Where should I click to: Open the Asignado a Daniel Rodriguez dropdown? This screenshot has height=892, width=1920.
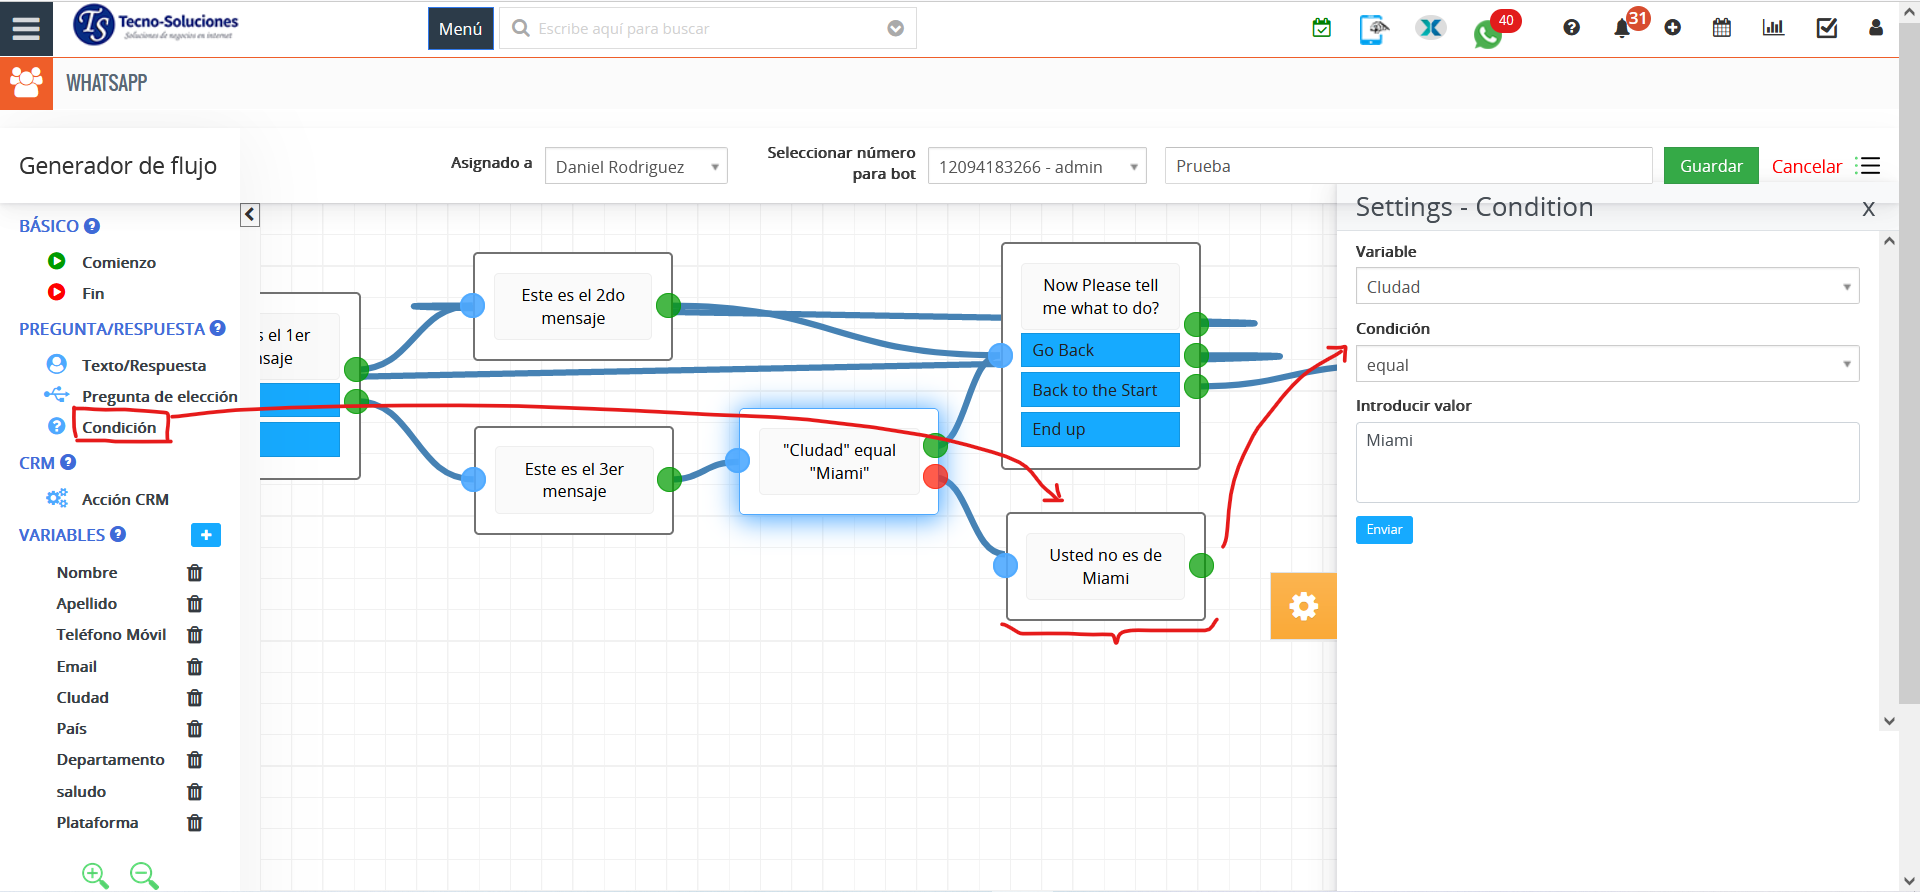pos(635,167)
